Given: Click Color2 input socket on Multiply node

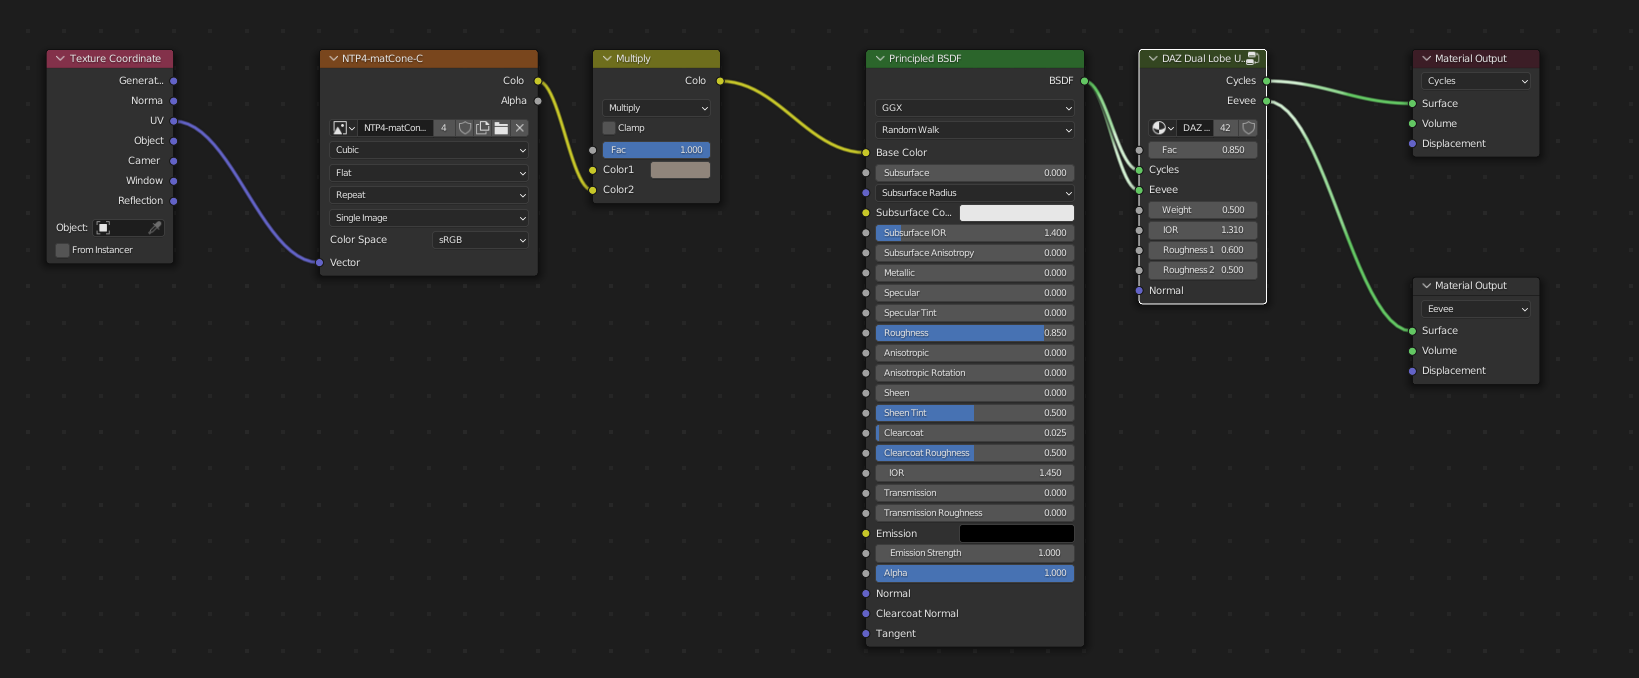Looking at the screenshot, I should [593, 190].
